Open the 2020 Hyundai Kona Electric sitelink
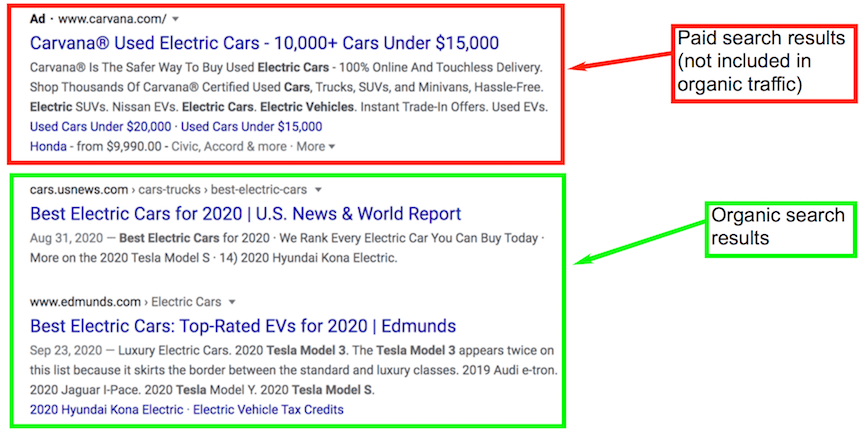 [x=106, y=410]
